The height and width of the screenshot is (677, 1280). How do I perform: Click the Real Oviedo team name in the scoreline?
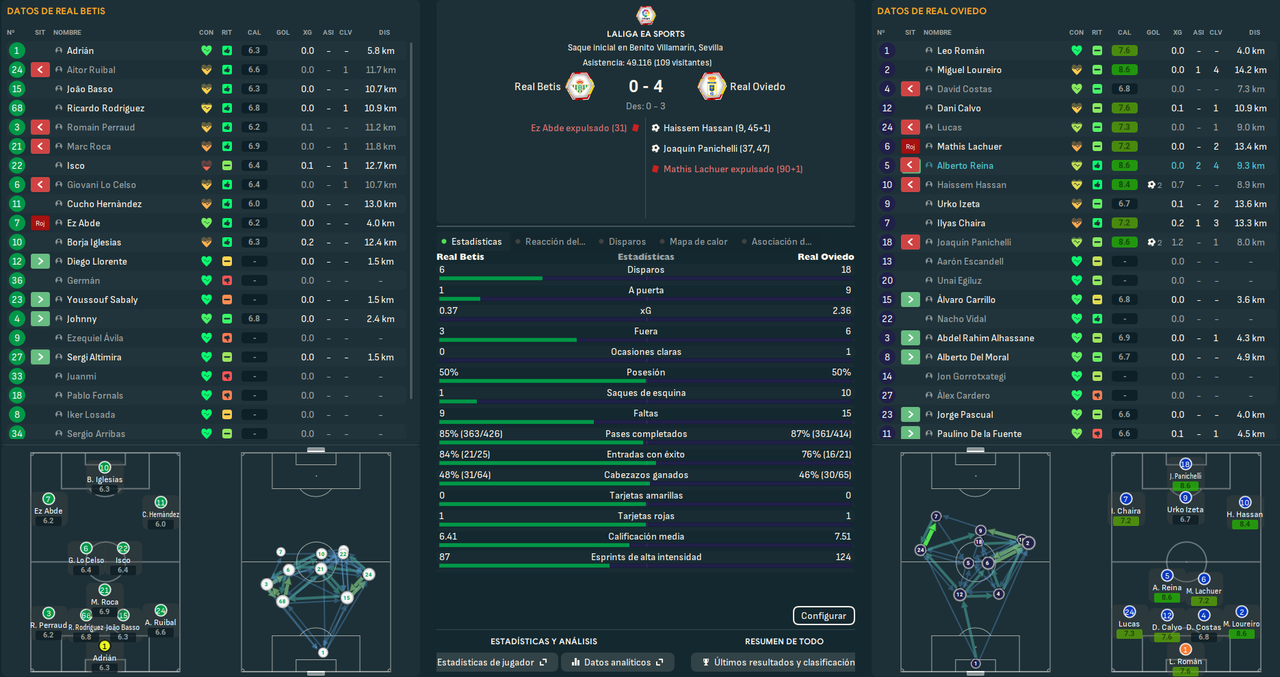758,87
